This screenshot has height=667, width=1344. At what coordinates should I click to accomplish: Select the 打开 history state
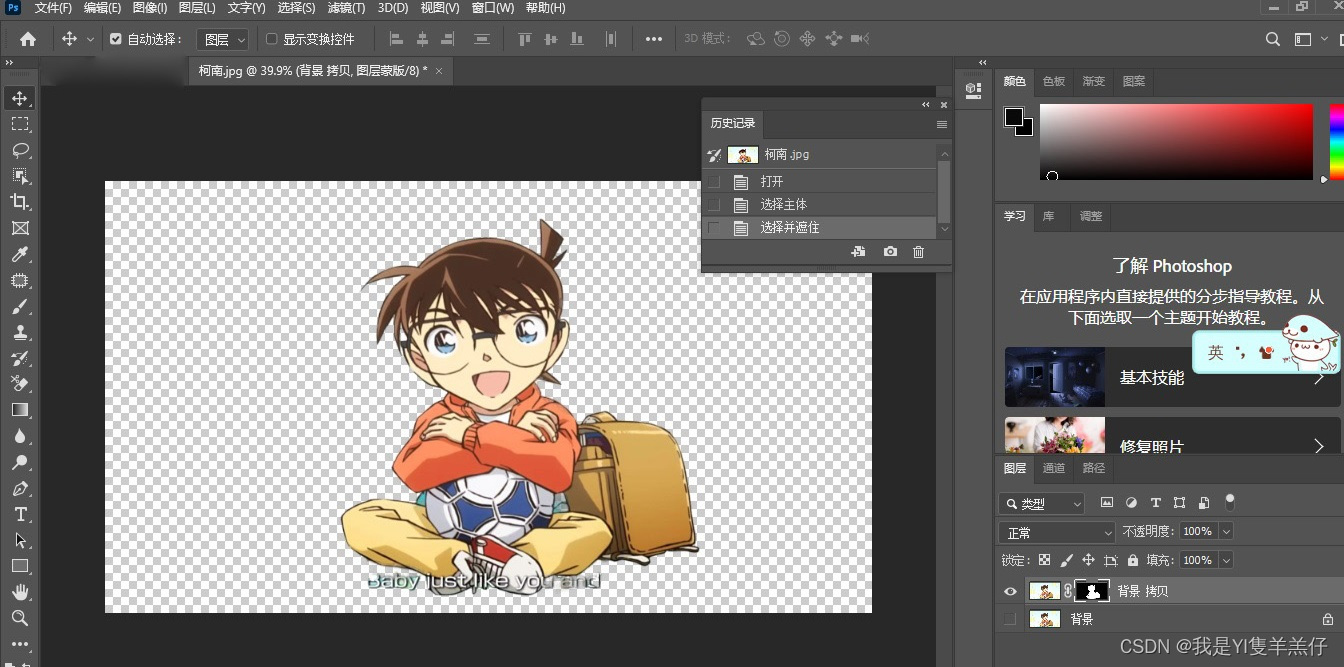tap(819, 181)
